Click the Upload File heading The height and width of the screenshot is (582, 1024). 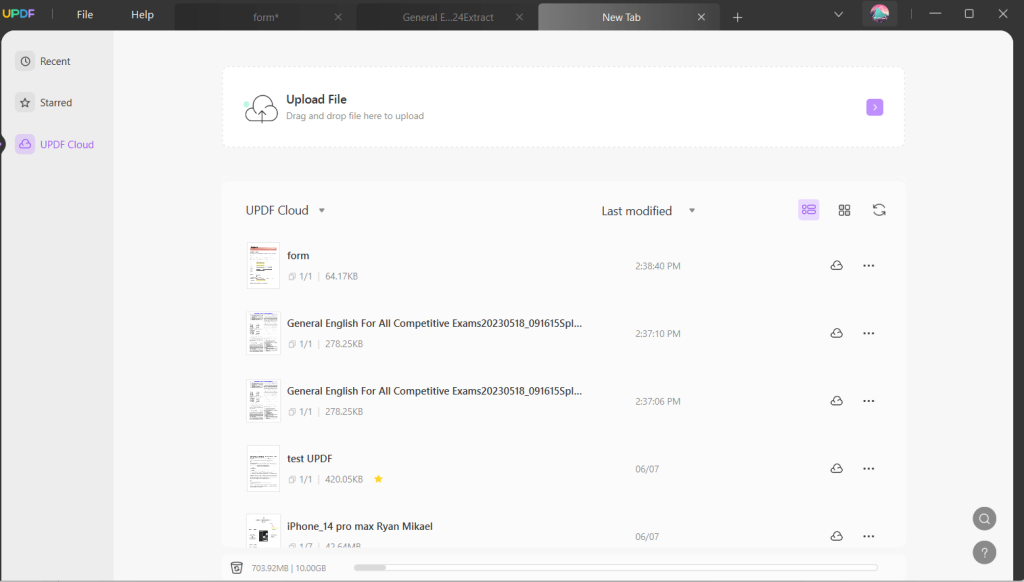pos(316,99)
